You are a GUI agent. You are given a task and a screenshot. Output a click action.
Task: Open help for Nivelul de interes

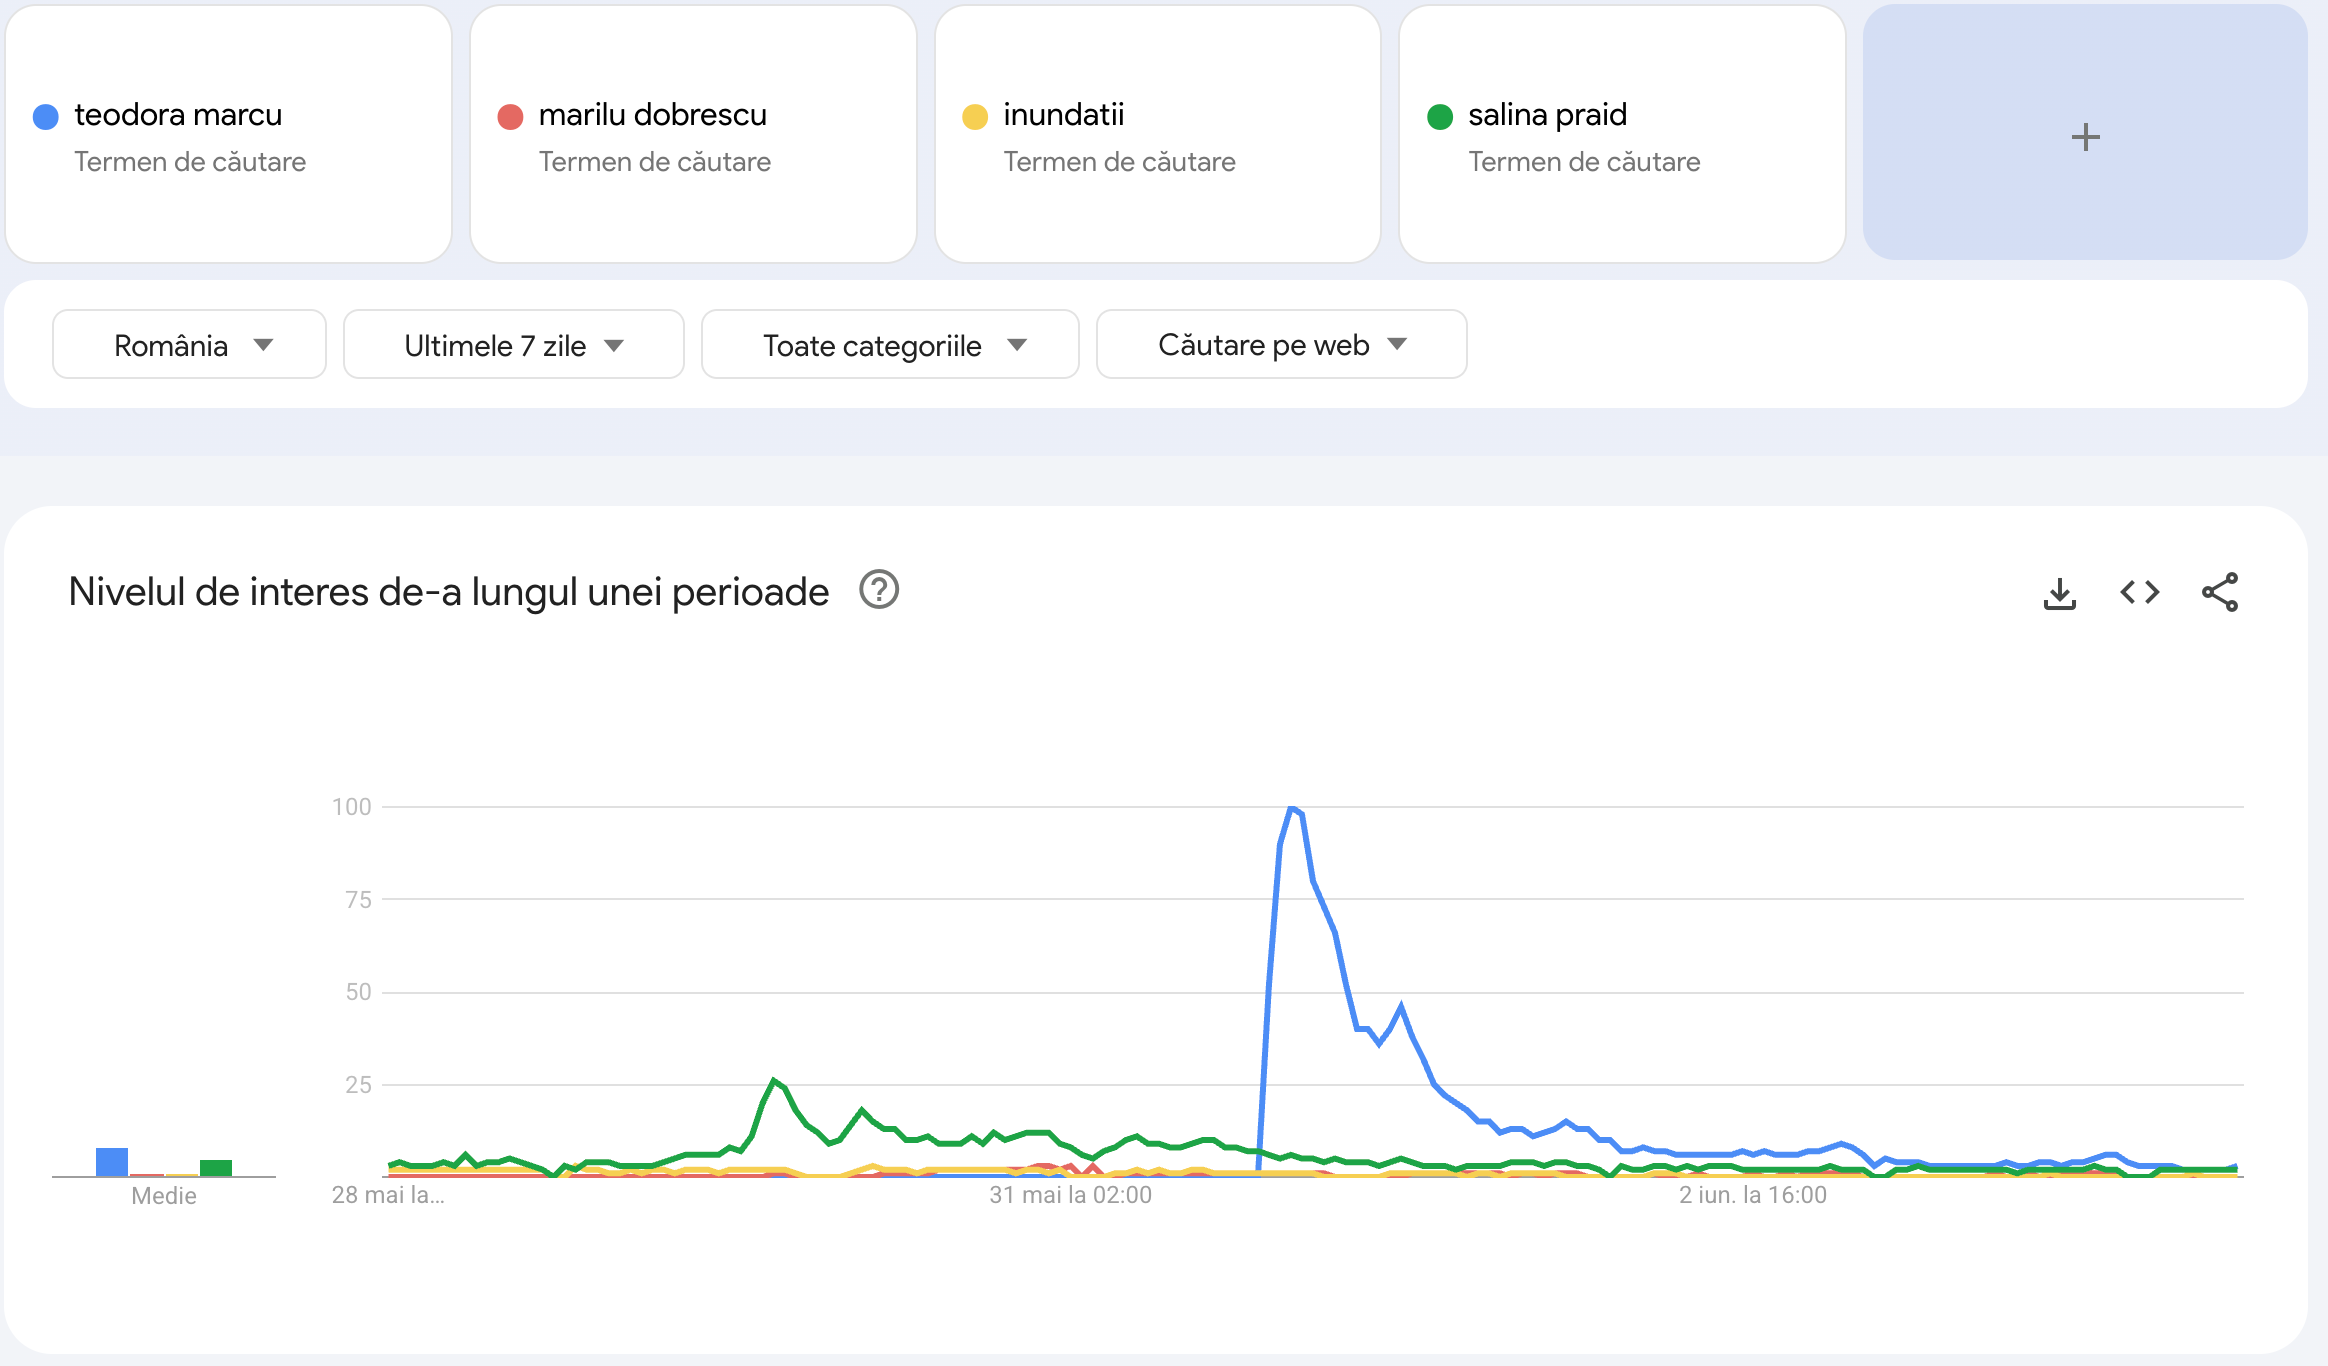pos(879,590)
